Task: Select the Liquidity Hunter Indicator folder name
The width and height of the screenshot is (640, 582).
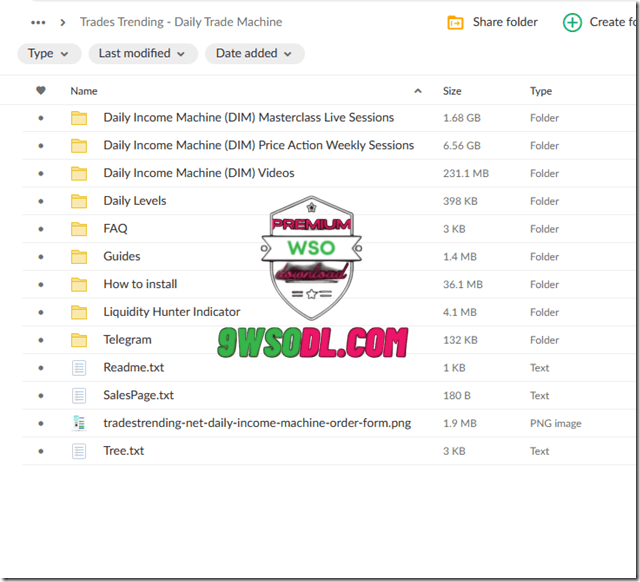Action: 172,312
